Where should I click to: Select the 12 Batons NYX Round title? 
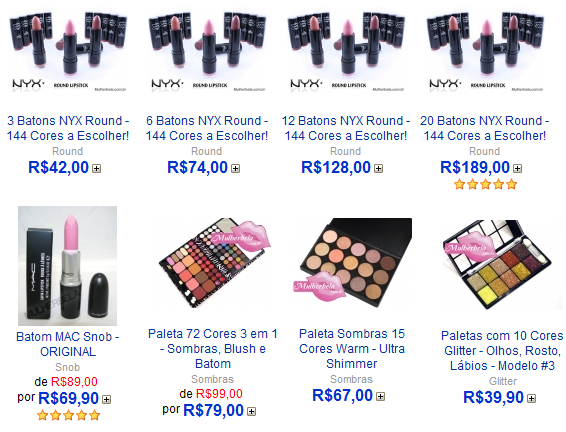(x=346, y=128)
